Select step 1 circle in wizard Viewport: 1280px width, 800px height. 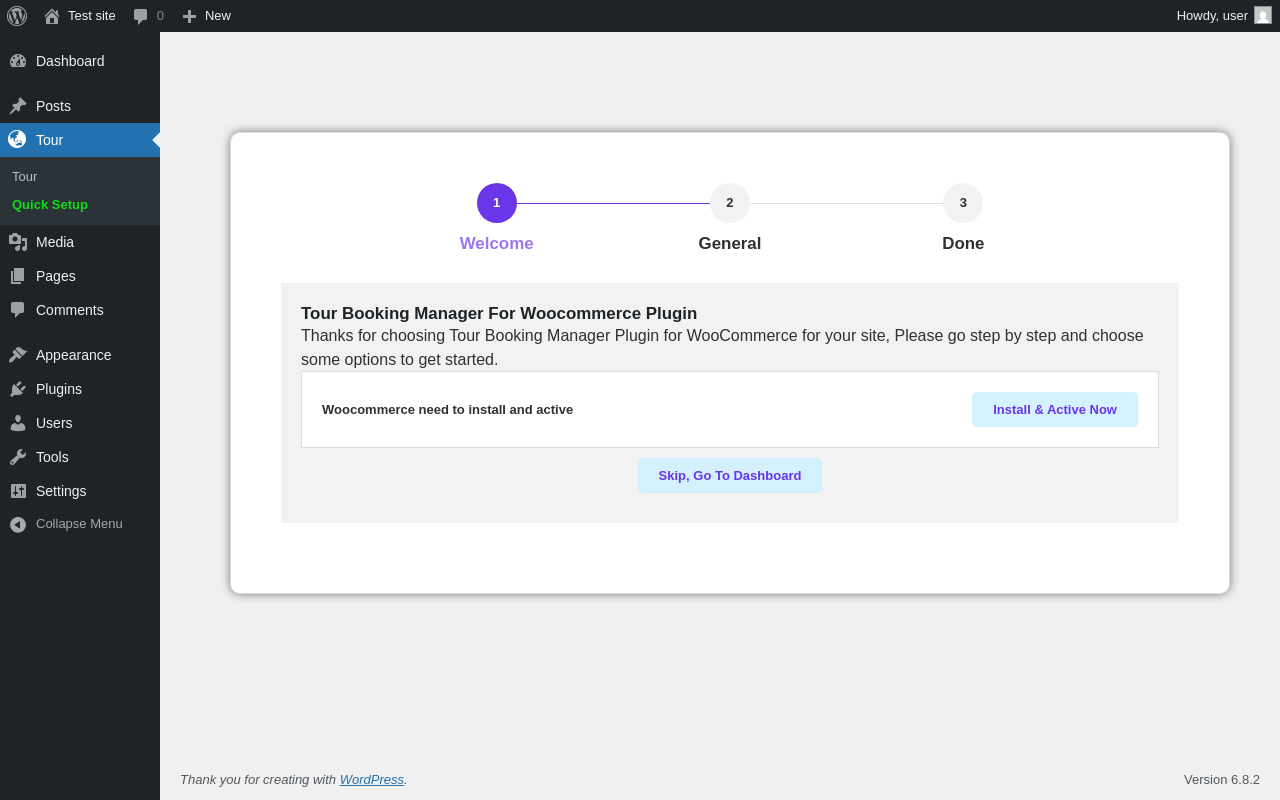click(497, 203)
